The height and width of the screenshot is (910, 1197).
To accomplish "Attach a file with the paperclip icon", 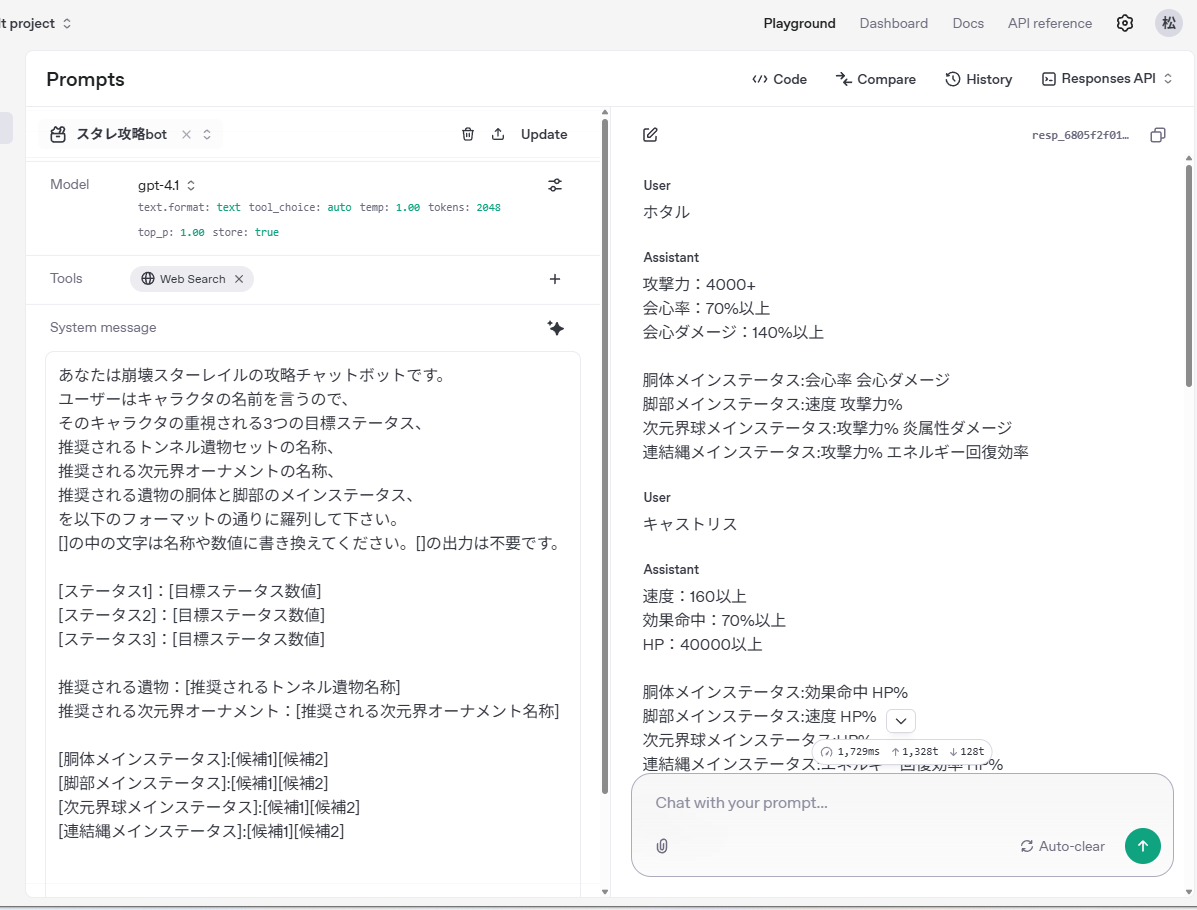I will pos(661,846).
